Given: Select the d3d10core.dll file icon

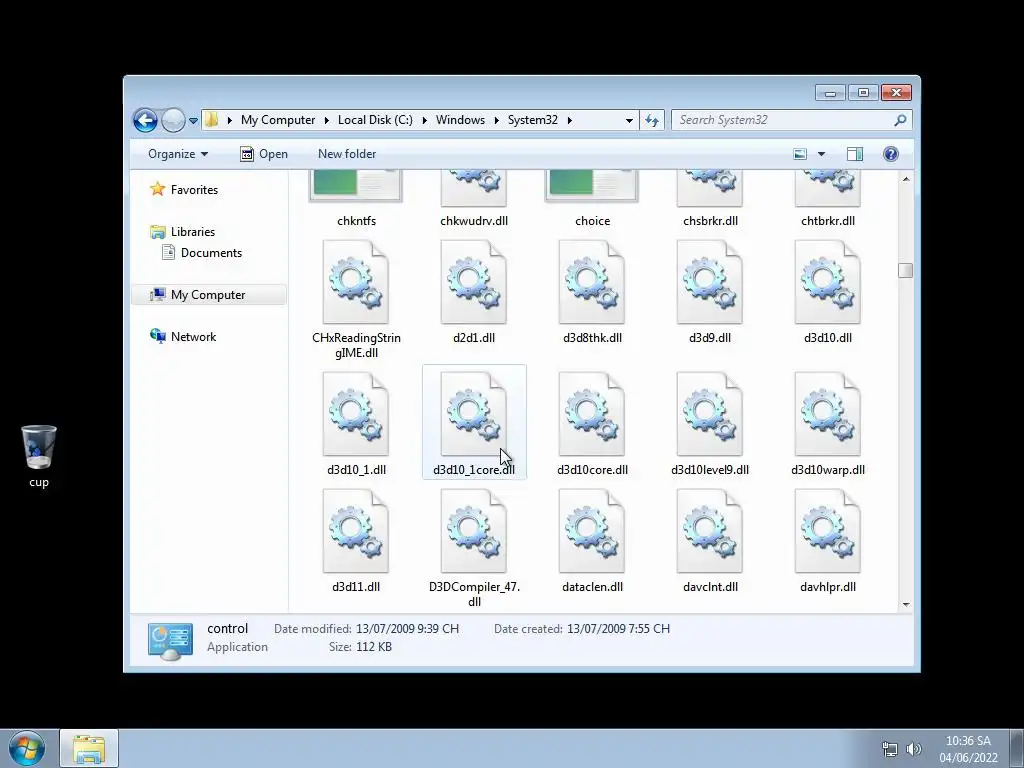Looking at the screenshot, I should (592, 414).
